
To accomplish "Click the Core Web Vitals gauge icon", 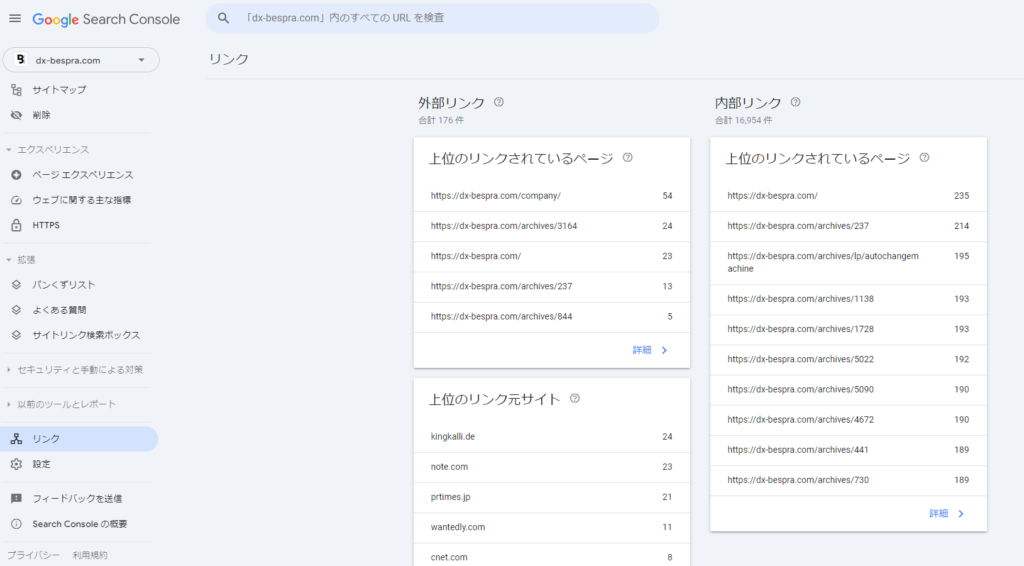I will [x=16, y=200].
